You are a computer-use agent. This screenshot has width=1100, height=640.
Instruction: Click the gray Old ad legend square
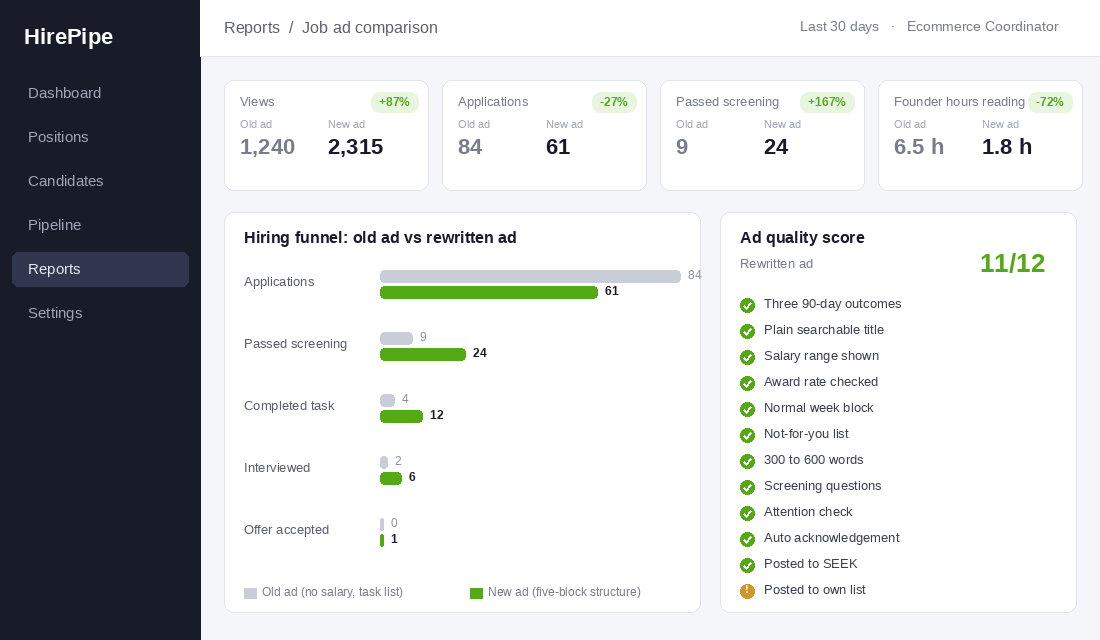(x=250, y=593)
